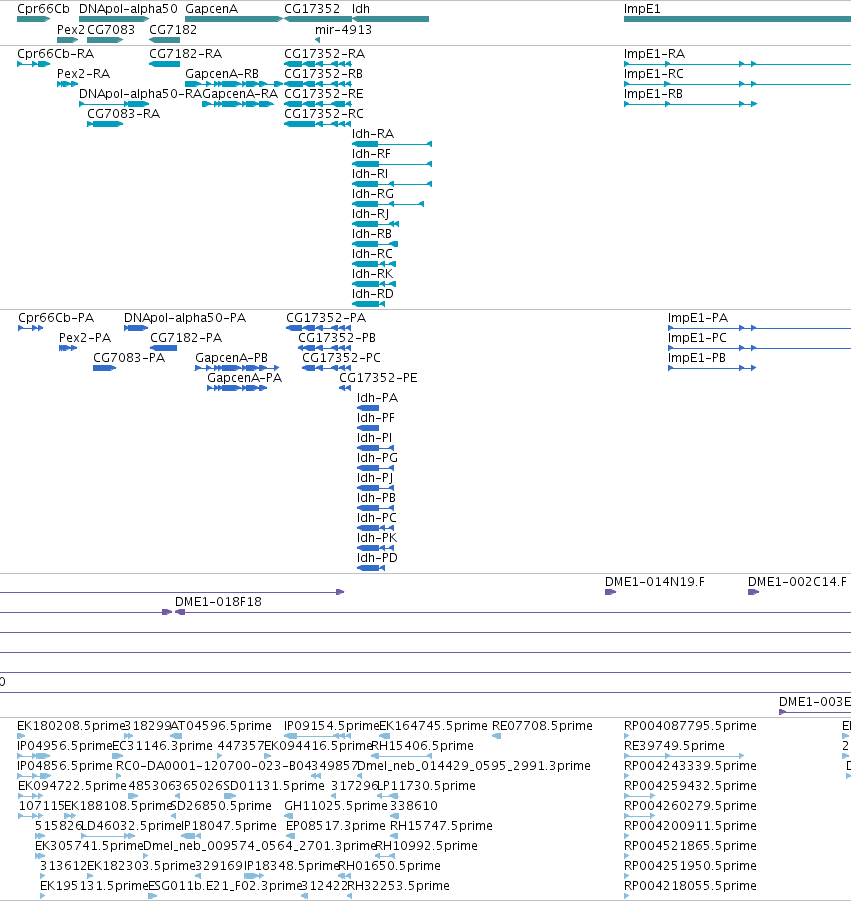
Task: Click the Idh-RD transcript label
Action: coord(373,294)
